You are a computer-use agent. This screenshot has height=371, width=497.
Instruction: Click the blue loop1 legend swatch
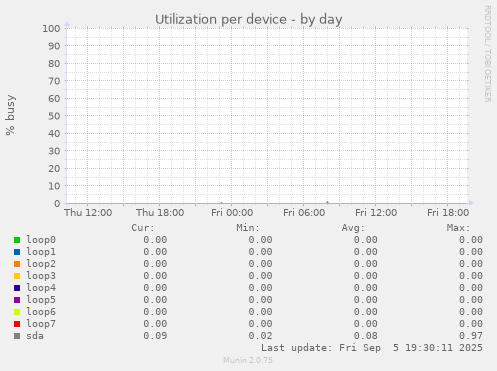click(17, 252)
